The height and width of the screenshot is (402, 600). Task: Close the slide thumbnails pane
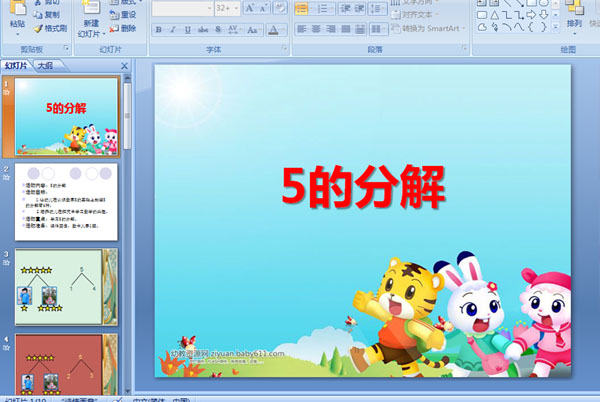(x=124, y=66)
